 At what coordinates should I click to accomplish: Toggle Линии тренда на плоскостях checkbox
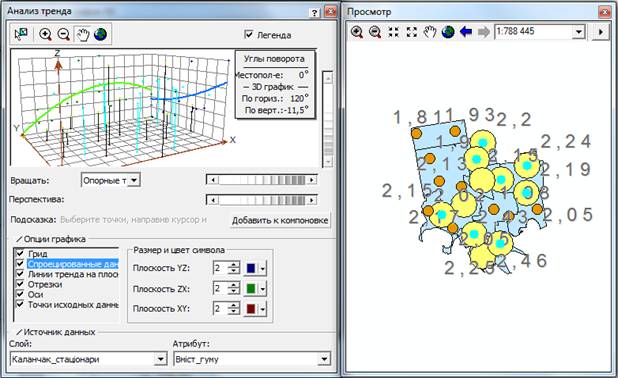[20, 274]
